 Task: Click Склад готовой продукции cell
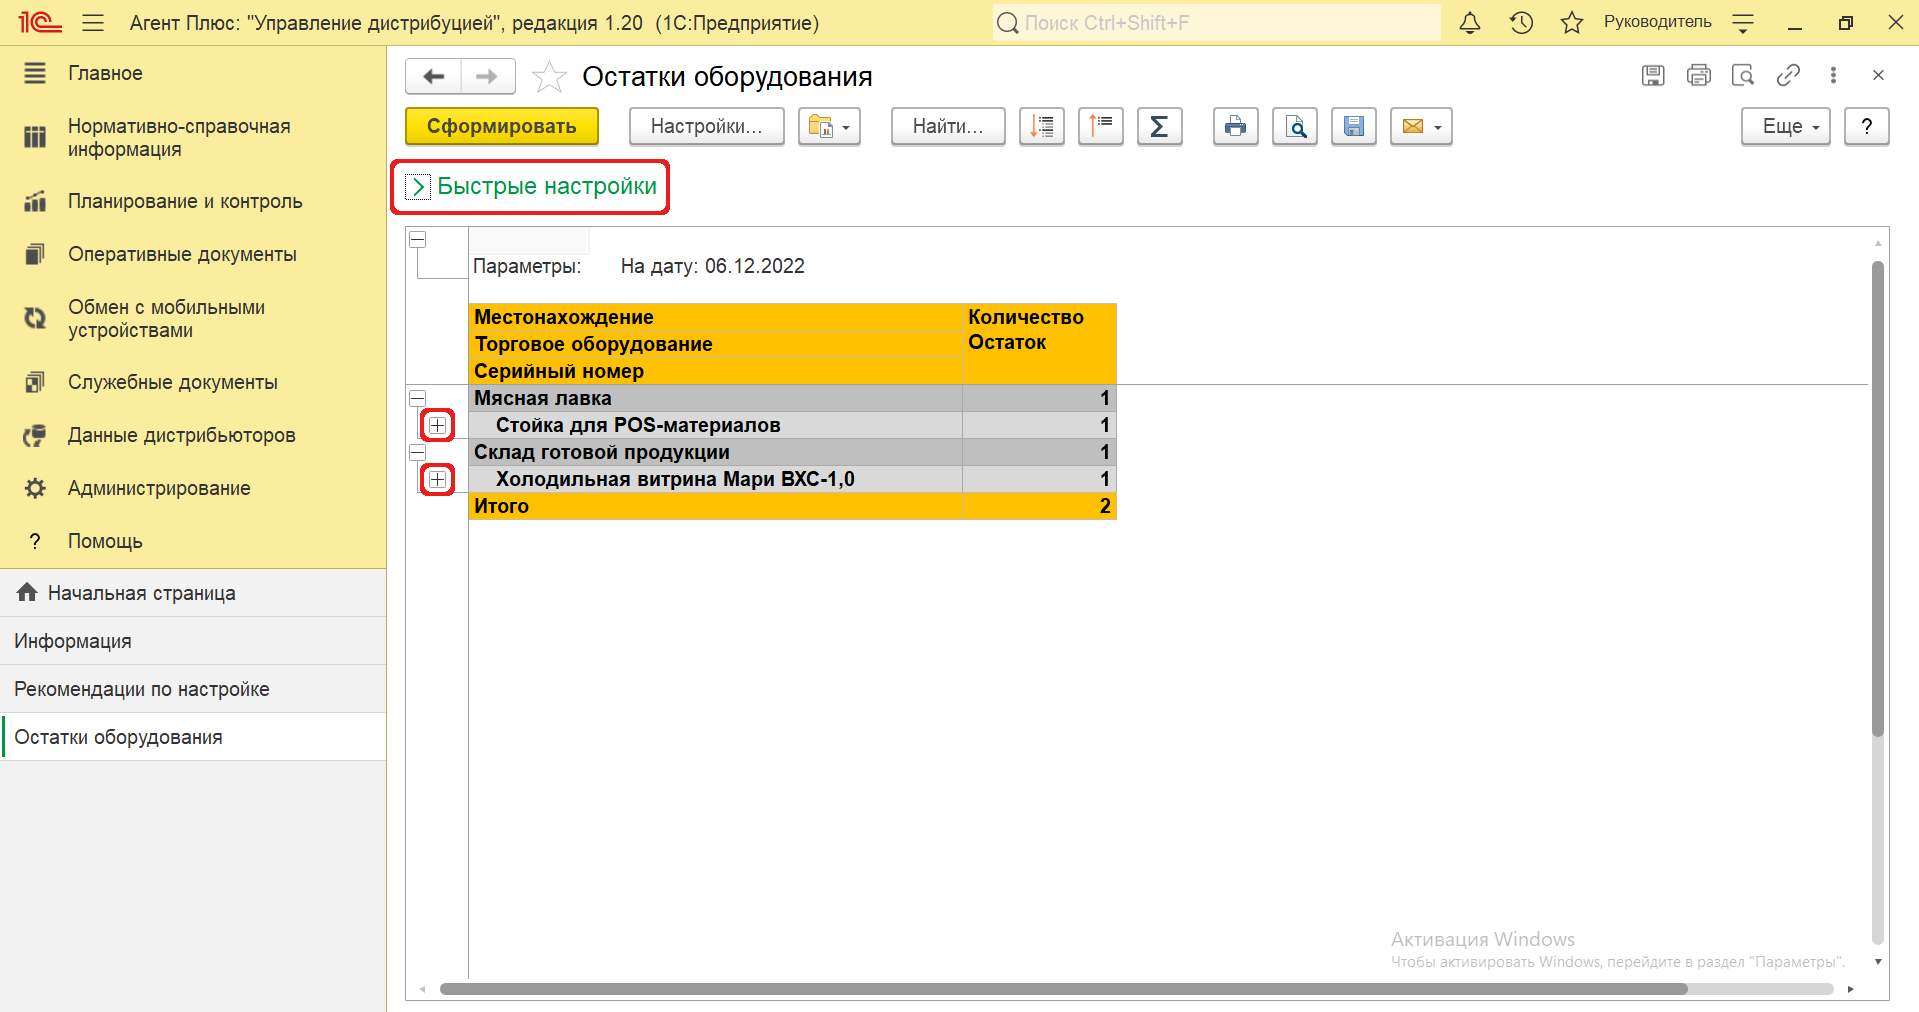(x=715, y=452)
